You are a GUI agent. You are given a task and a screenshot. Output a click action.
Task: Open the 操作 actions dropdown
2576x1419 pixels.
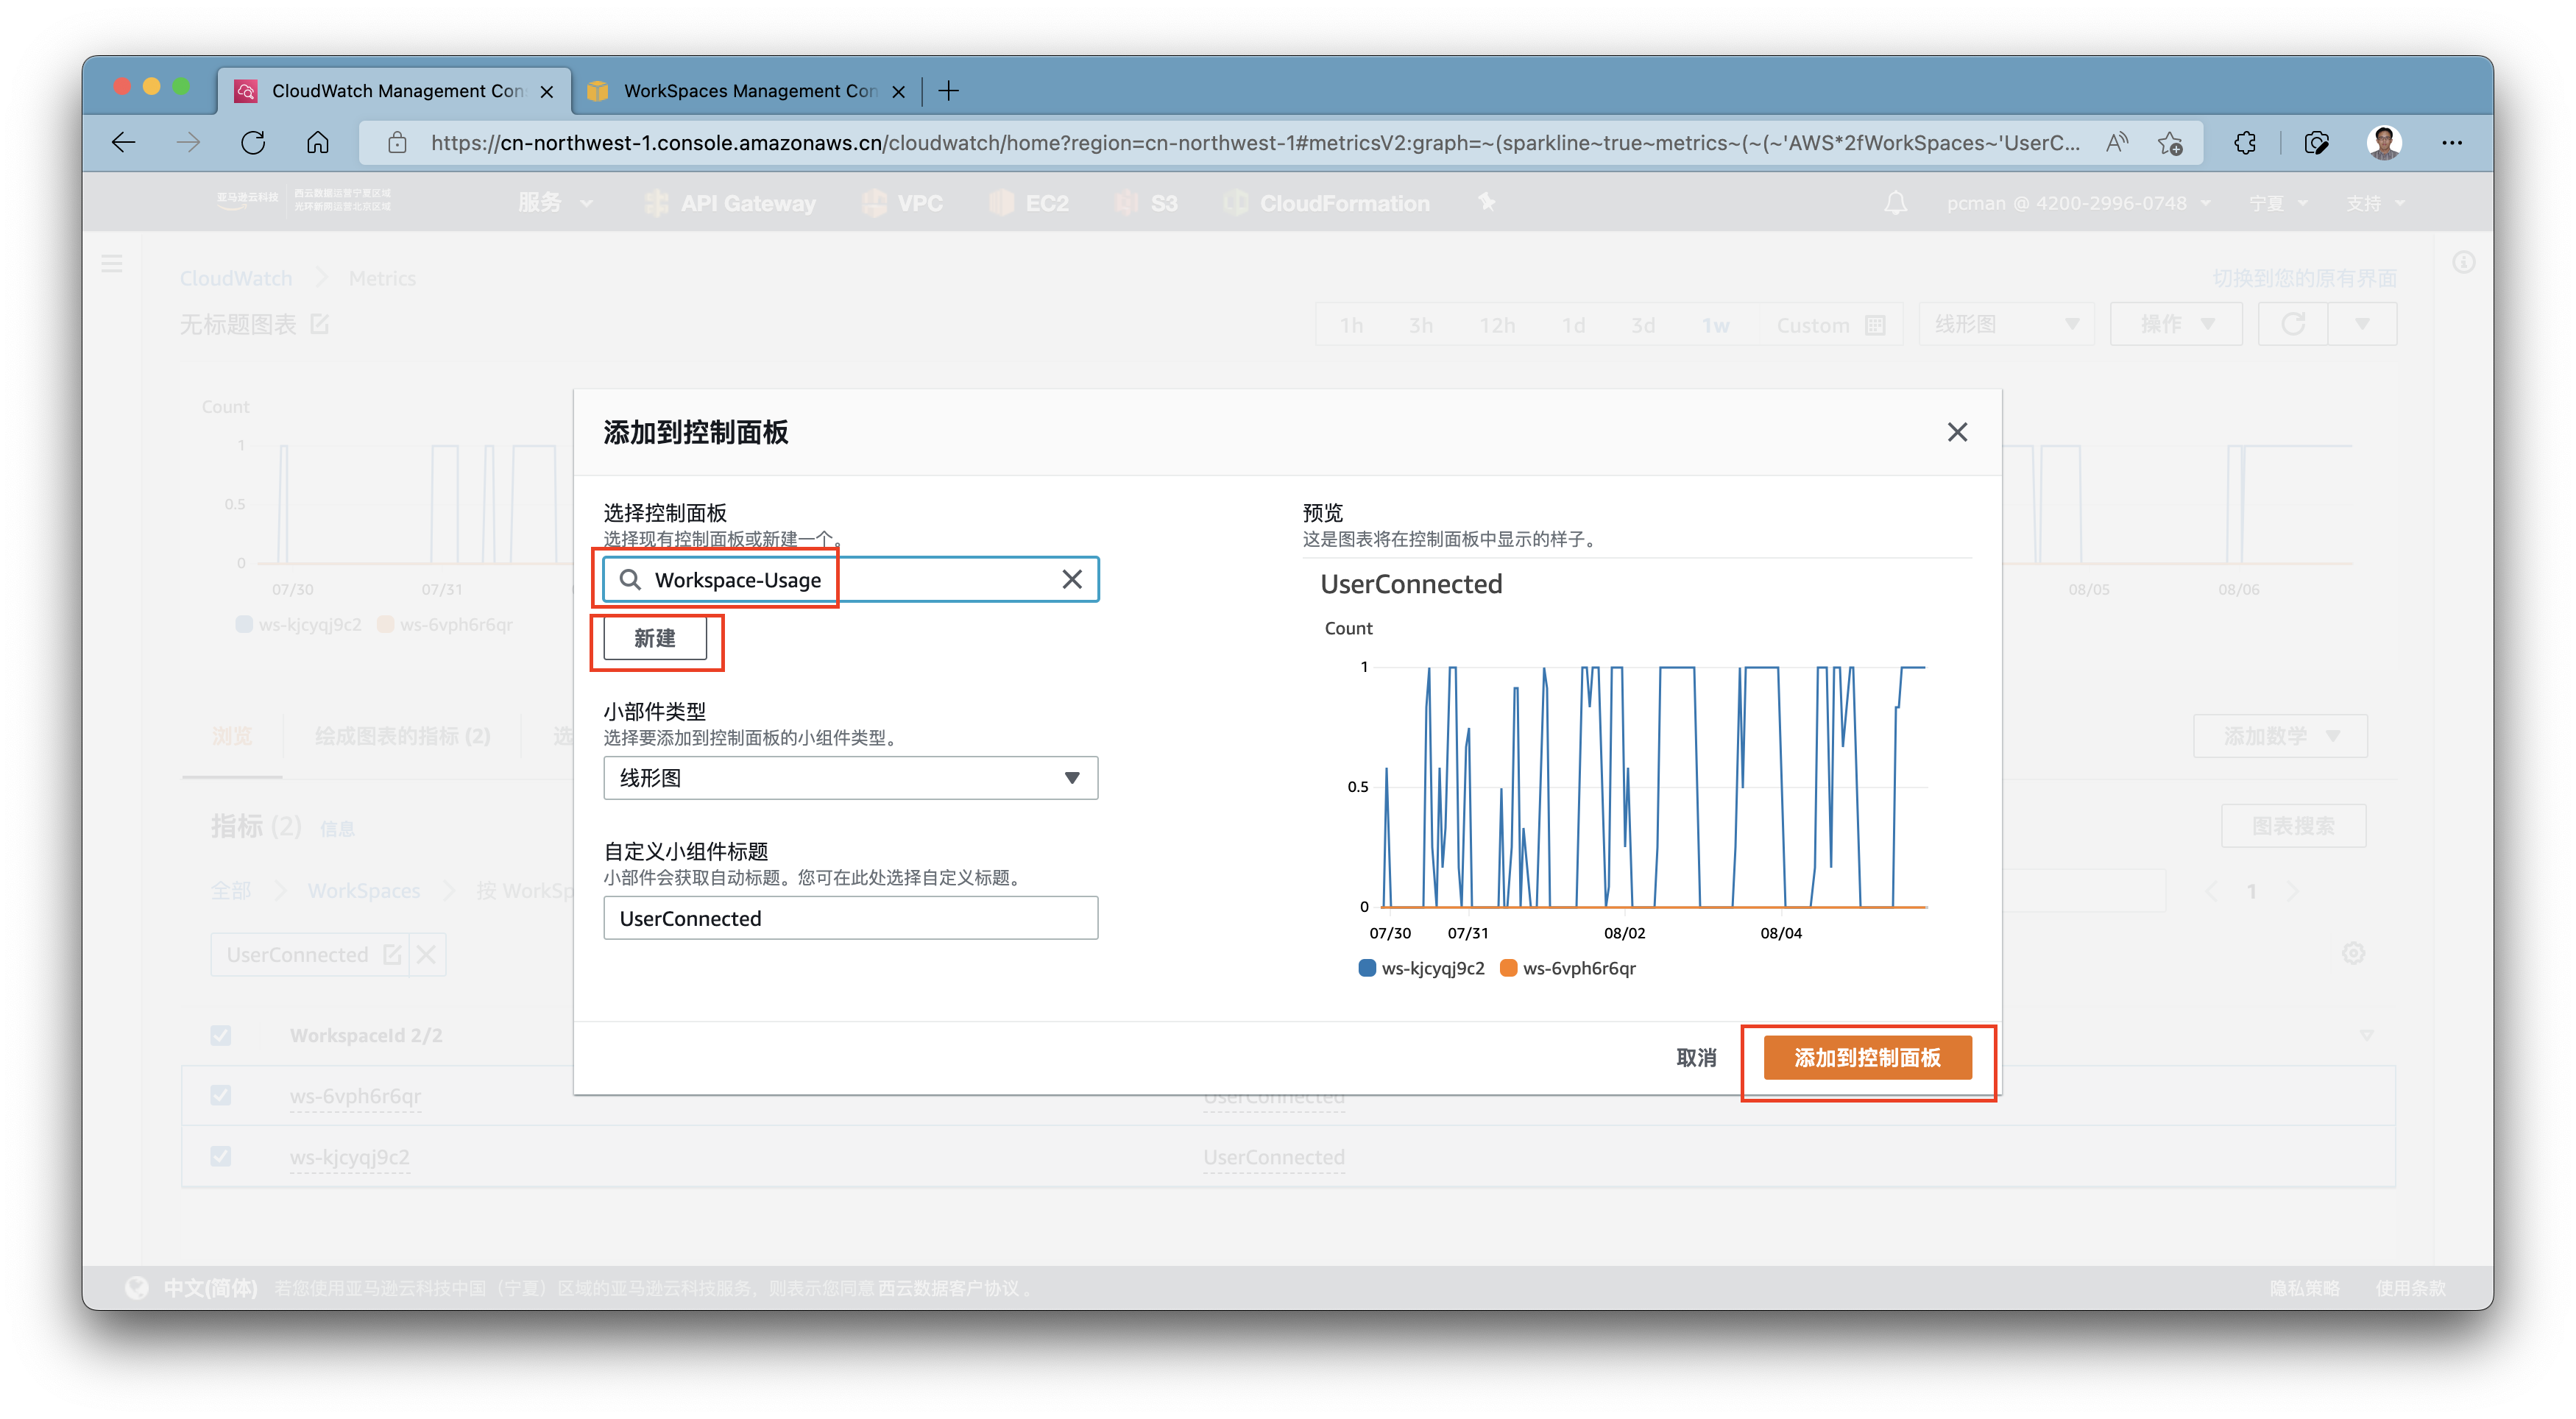click(2176, 324)
